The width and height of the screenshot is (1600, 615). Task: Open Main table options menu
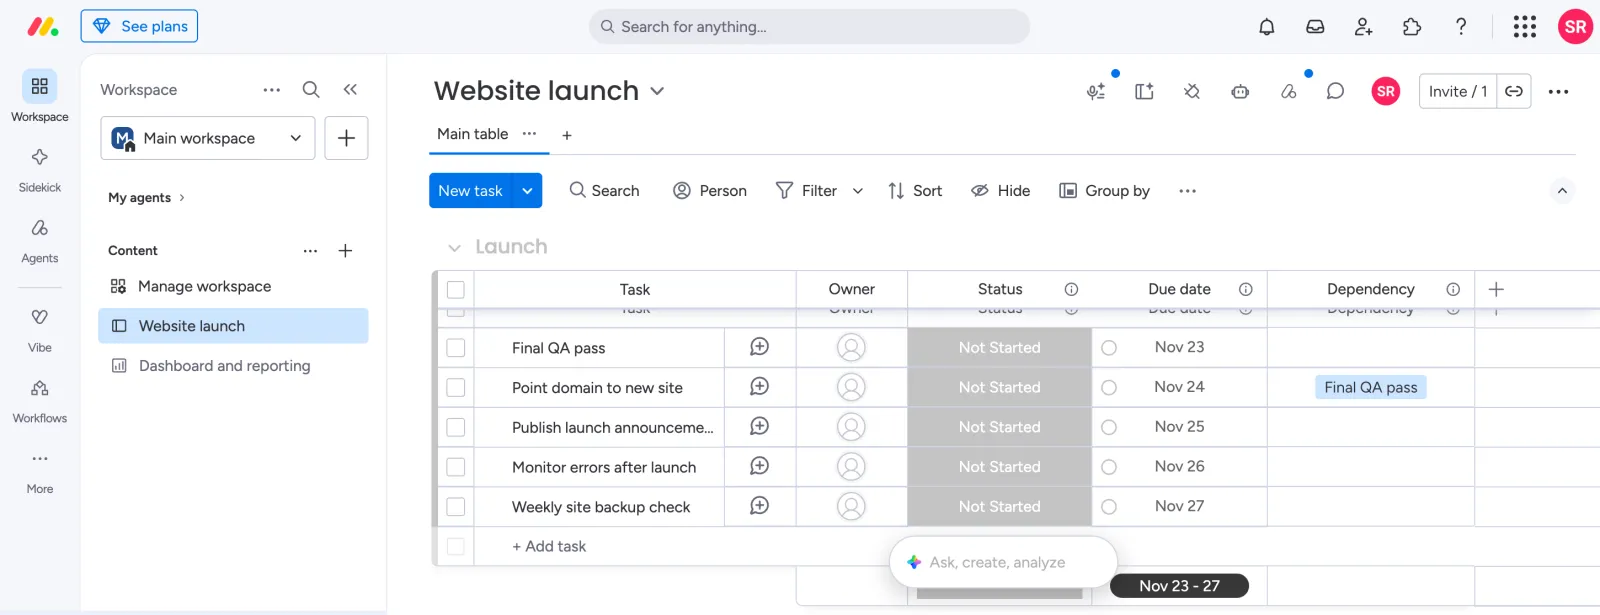pos(529,134)
